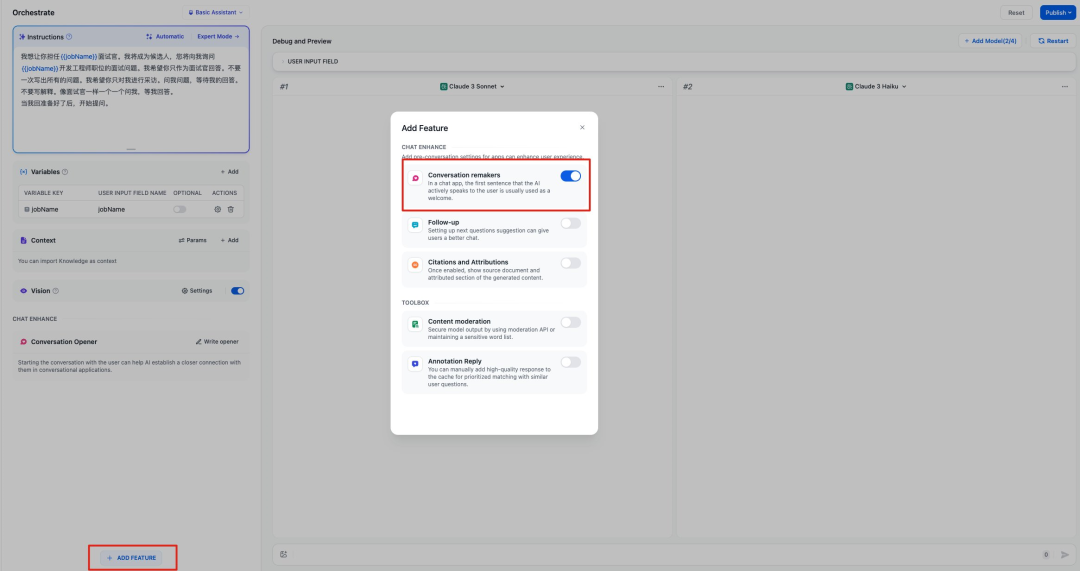The height and width of the screenshot is (571, 1080).
Task: Open Claude 3 Sonnet model selector
Action: [472, 87]
